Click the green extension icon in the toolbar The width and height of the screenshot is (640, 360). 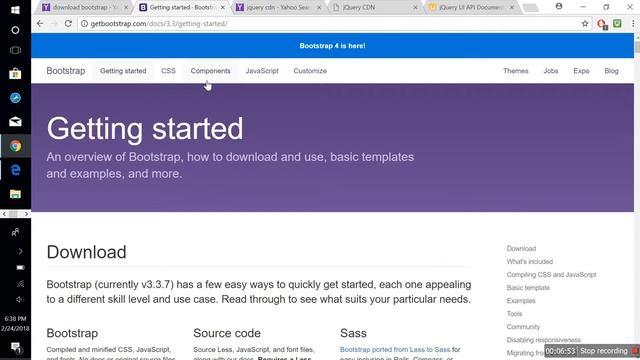click(617, 24)
